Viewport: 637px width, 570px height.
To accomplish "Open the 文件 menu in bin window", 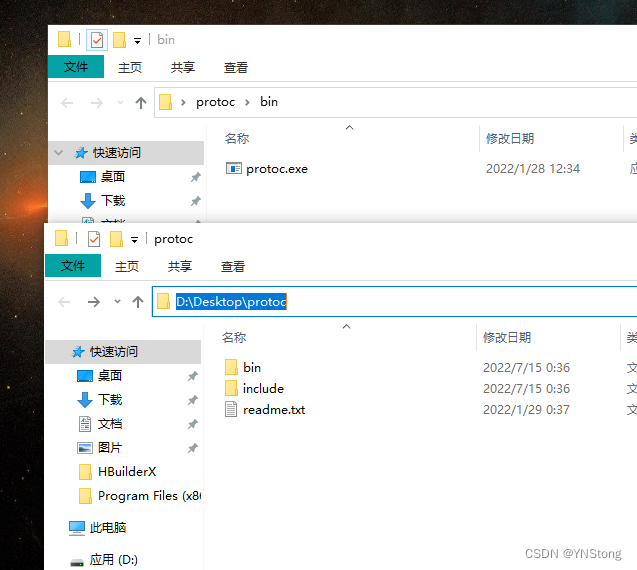I will (76, 67).
